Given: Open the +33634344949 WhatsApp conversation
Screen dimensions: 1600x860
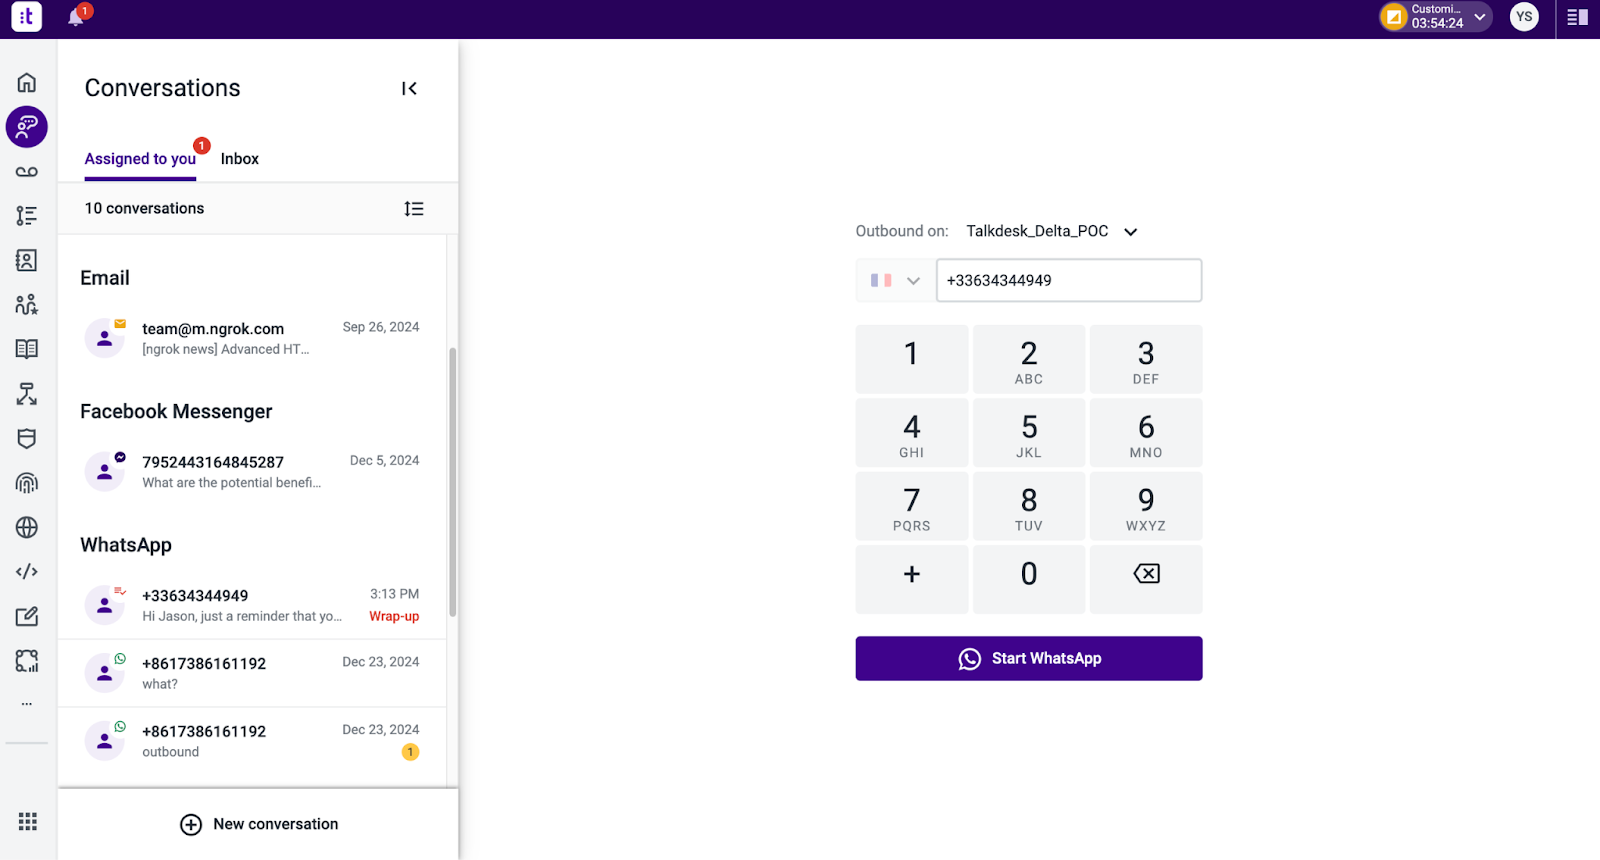Looking at the screenshot, I should click(x=252, y=605).
